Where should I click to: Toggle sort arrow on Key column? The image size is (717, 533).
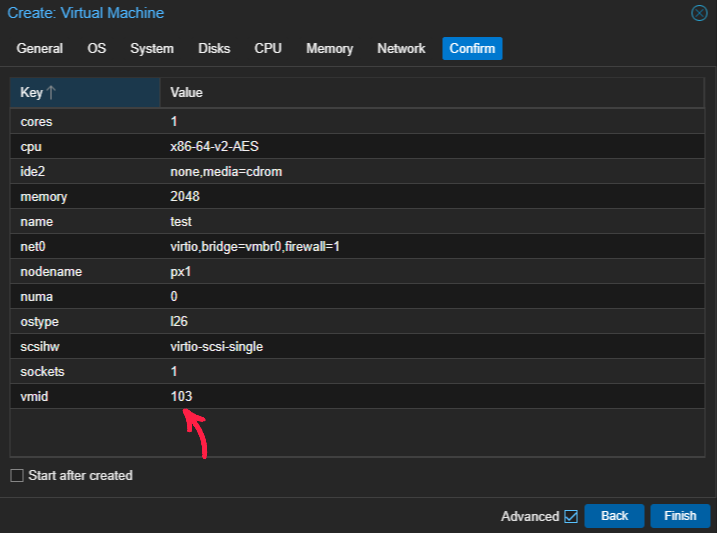(x=51, y=93)
